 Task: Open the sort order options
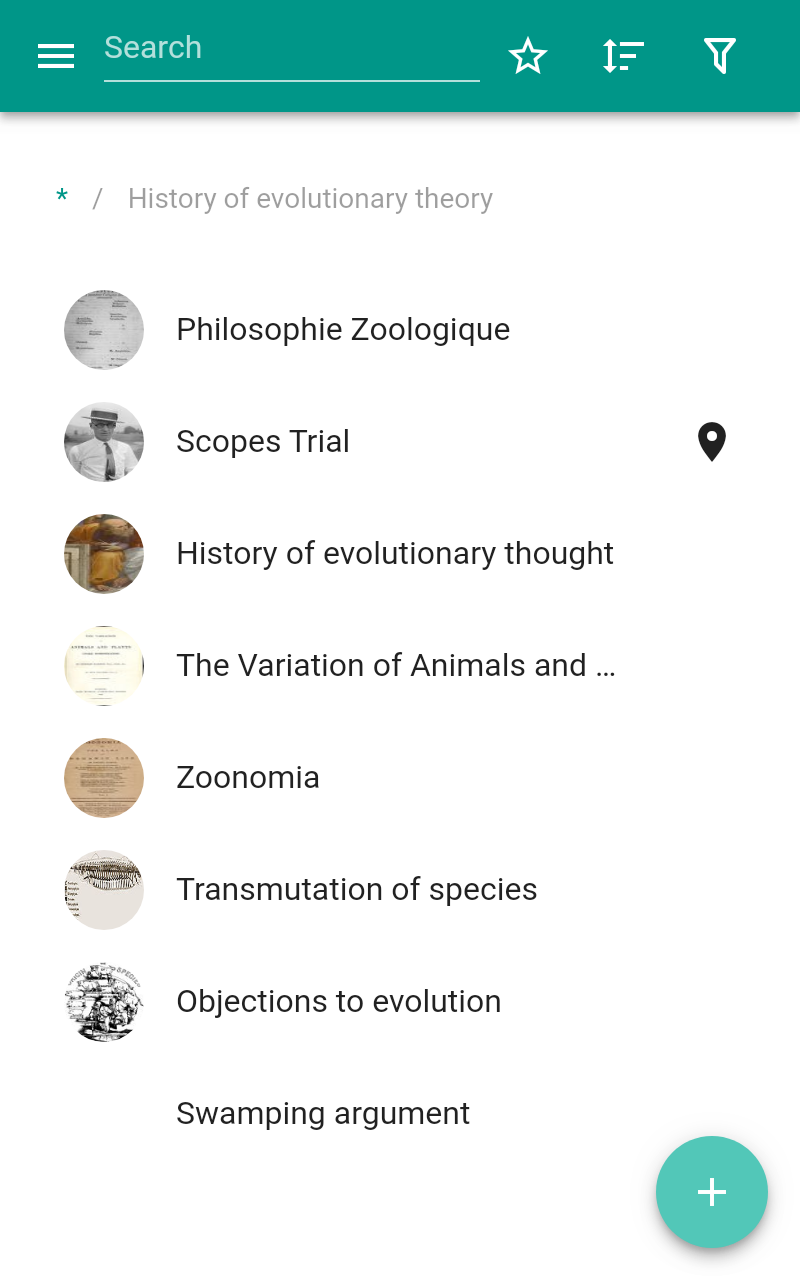click(x=623, y=56)
